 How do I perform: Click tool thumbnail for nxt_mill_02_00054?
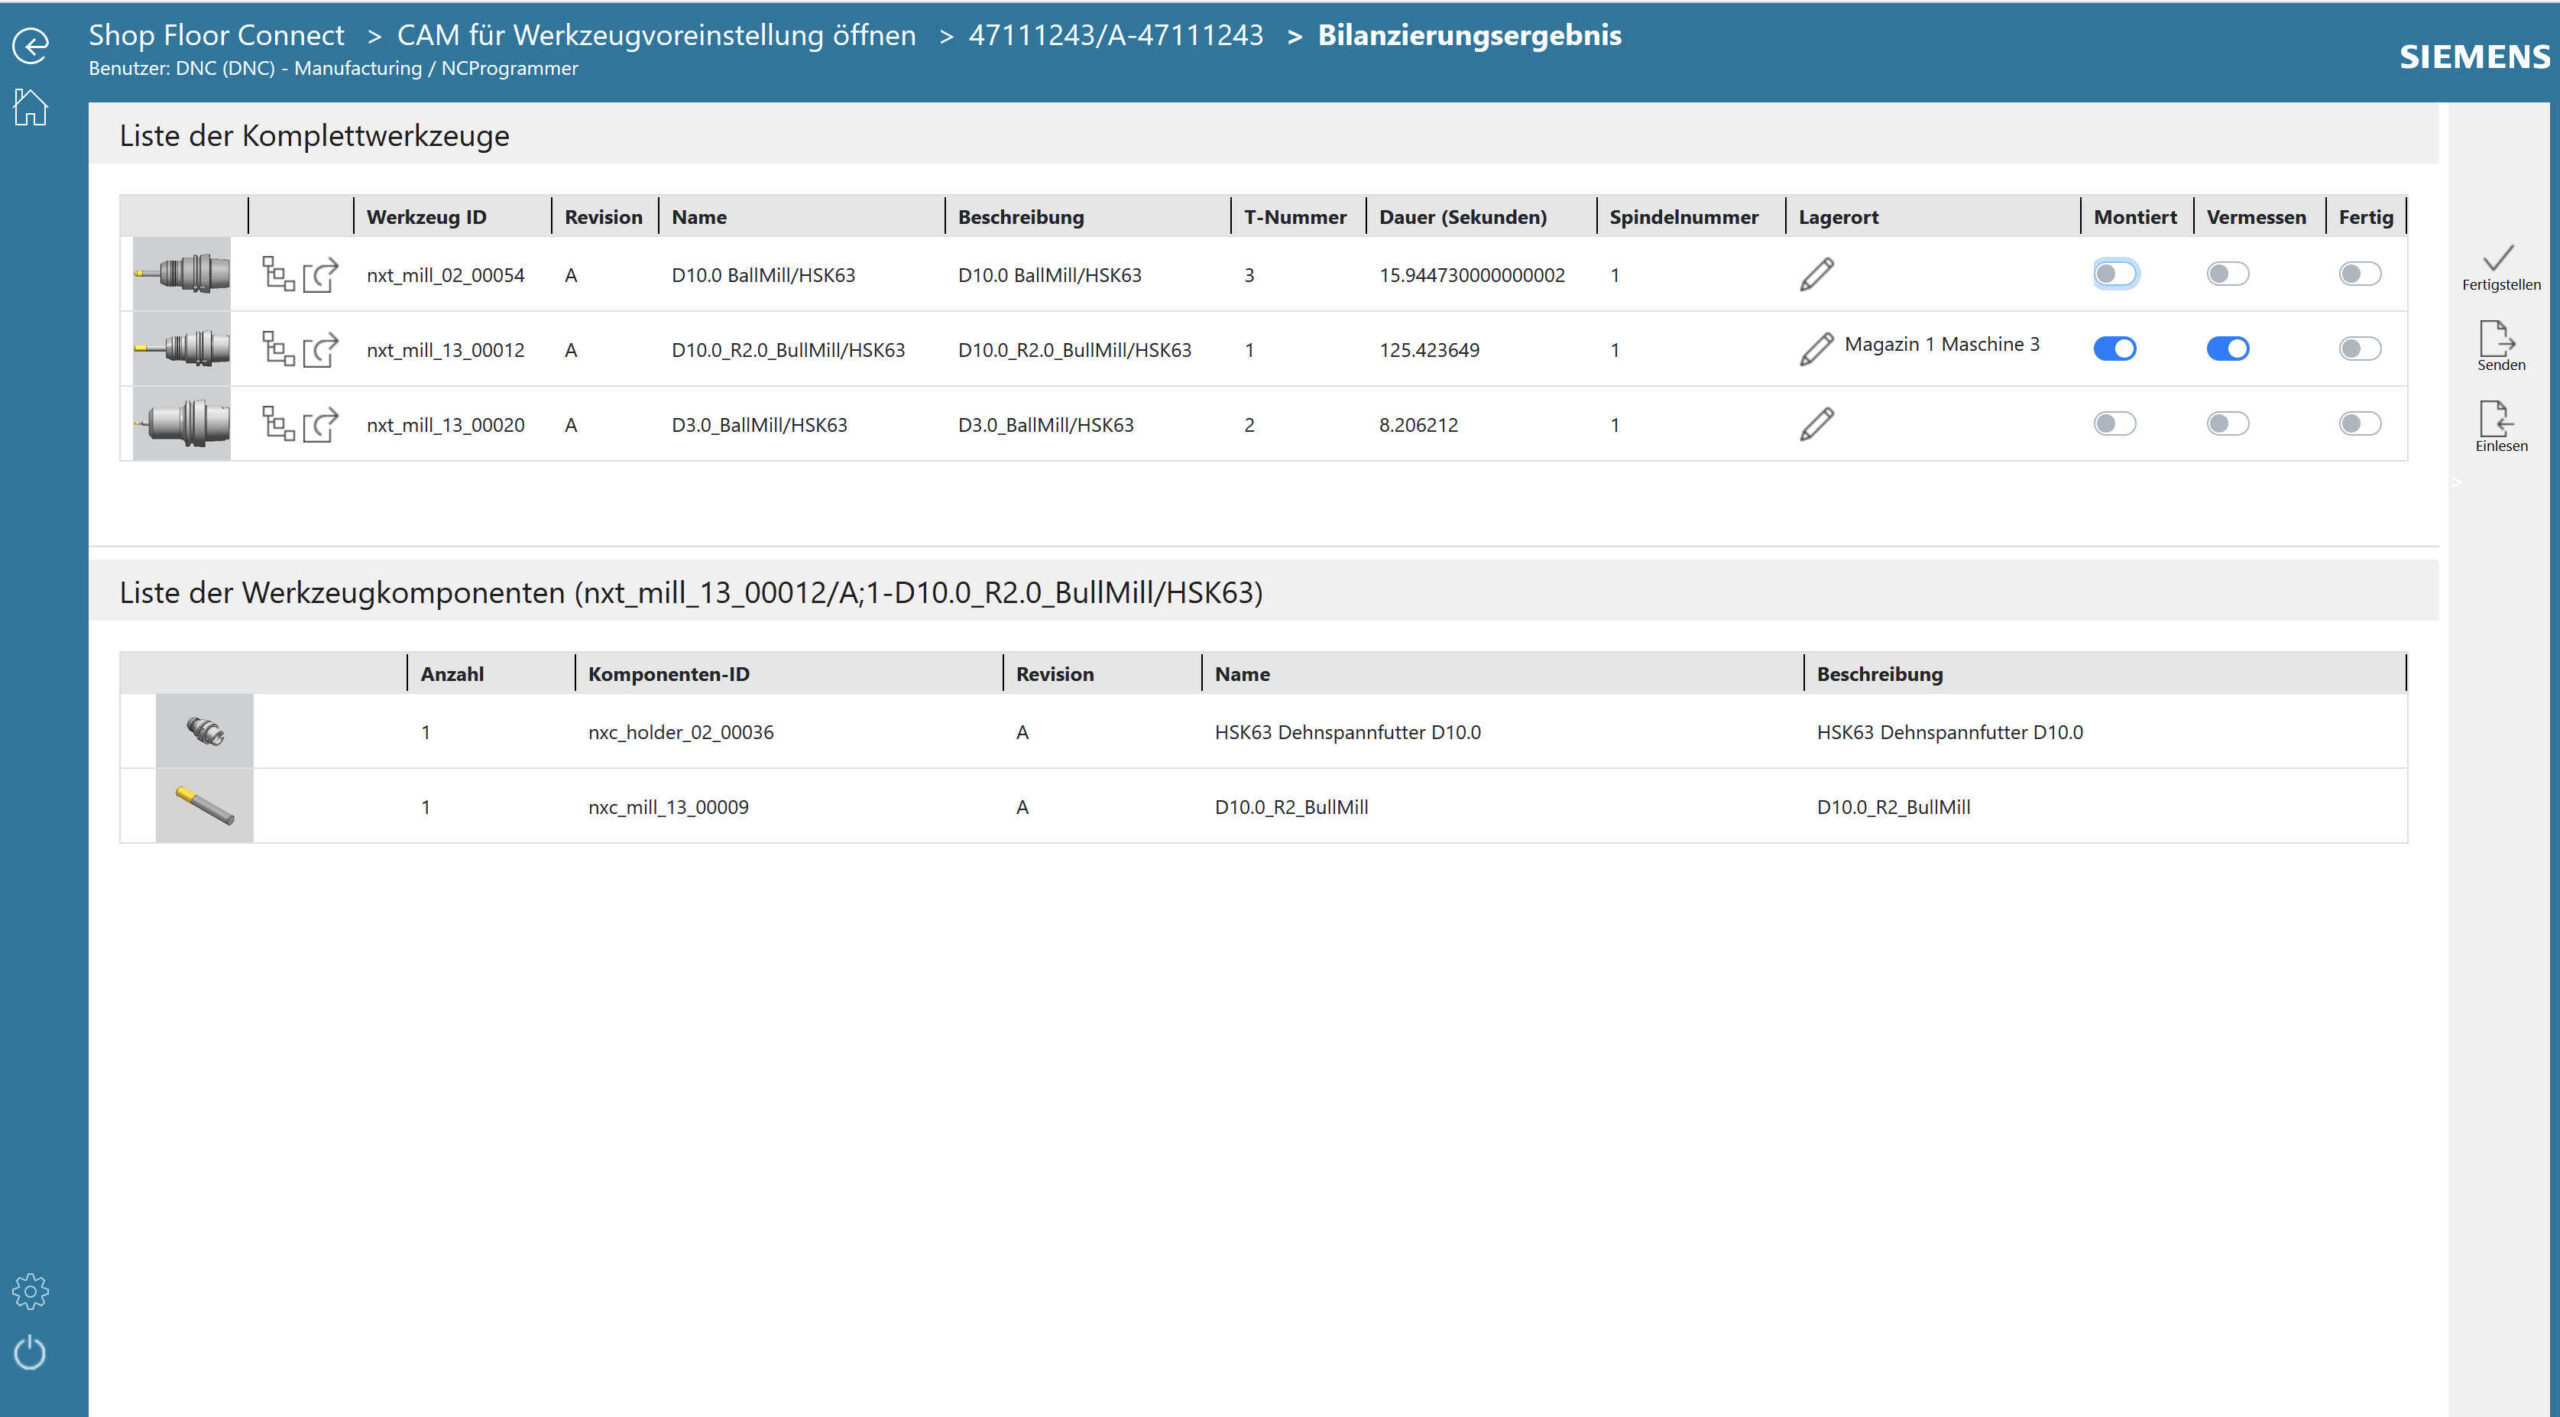coord(182,273)
